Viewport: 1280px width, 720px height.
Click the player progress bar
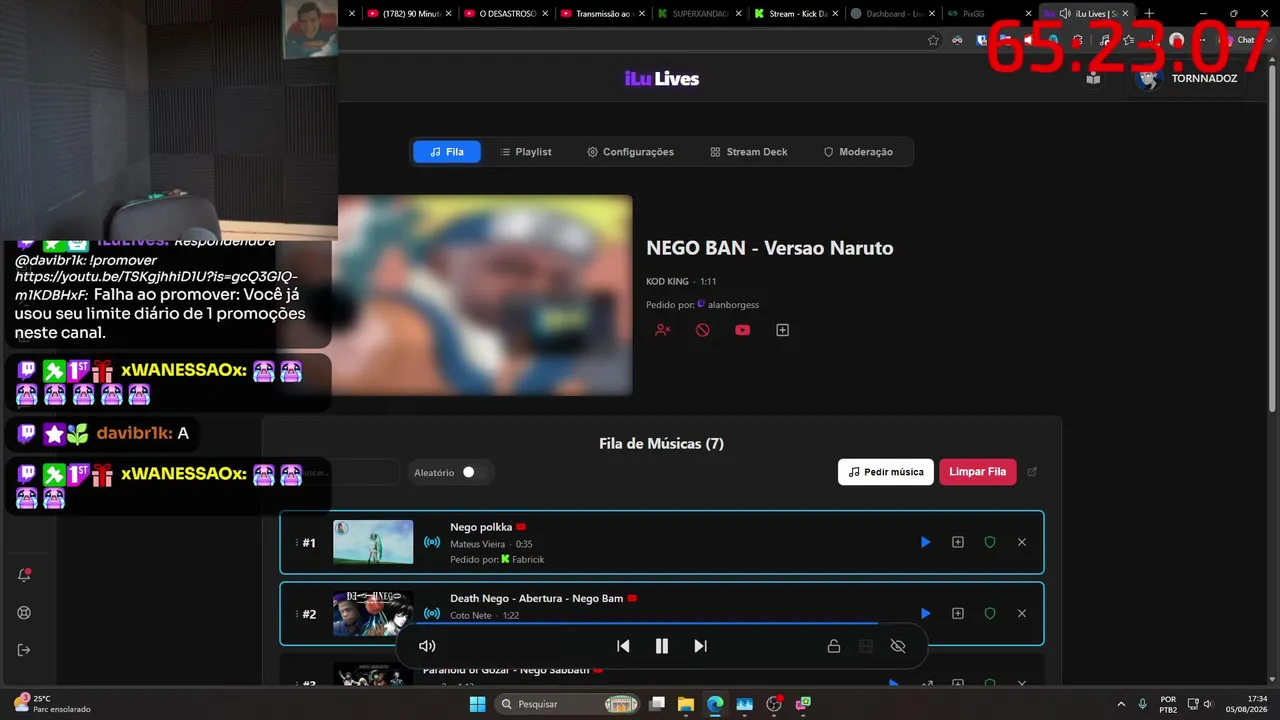coord(661,623)
